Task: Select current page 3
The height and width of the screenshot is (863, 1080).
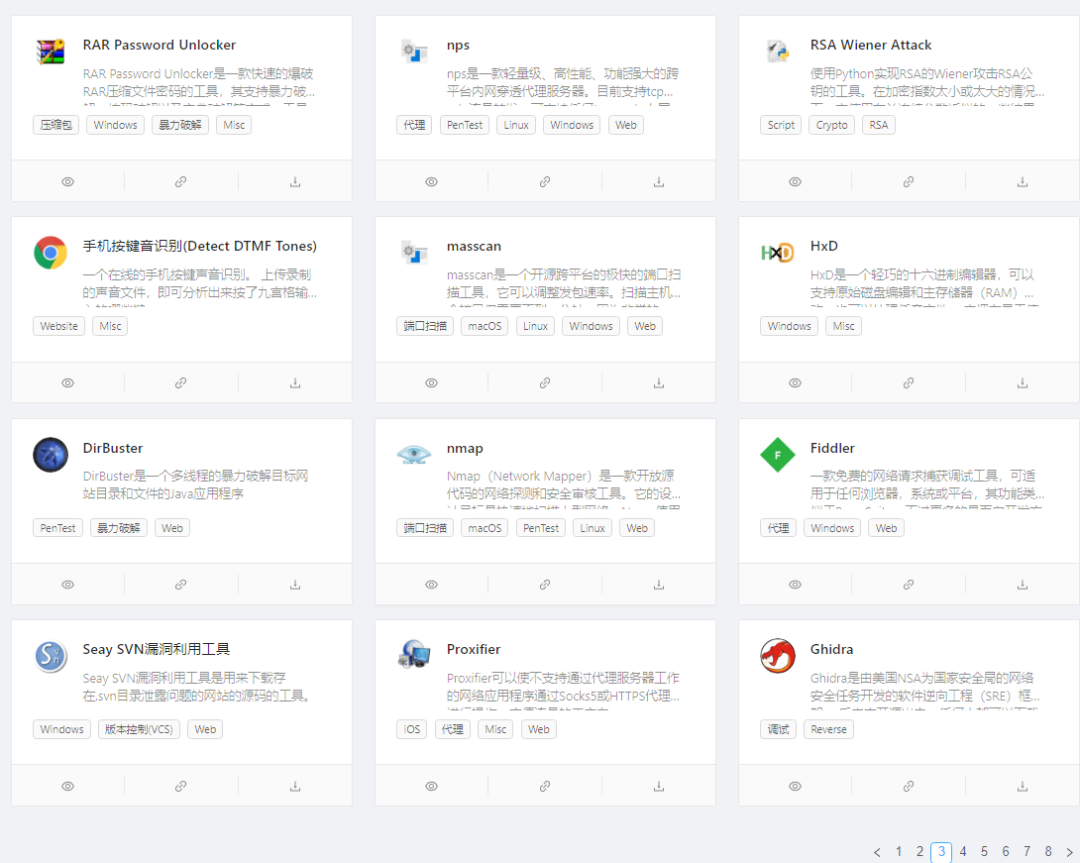Action: pos(942,852)
